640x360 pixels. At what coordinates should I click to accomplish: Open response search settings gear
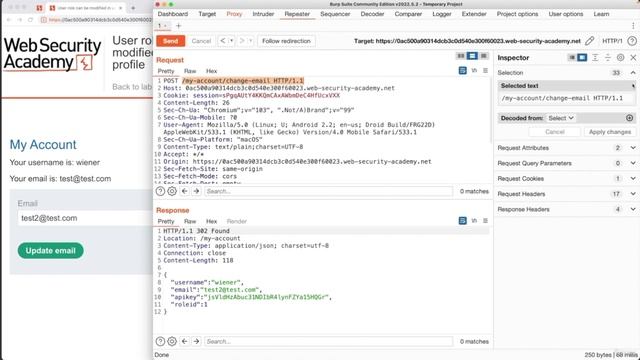click(172, 341)
